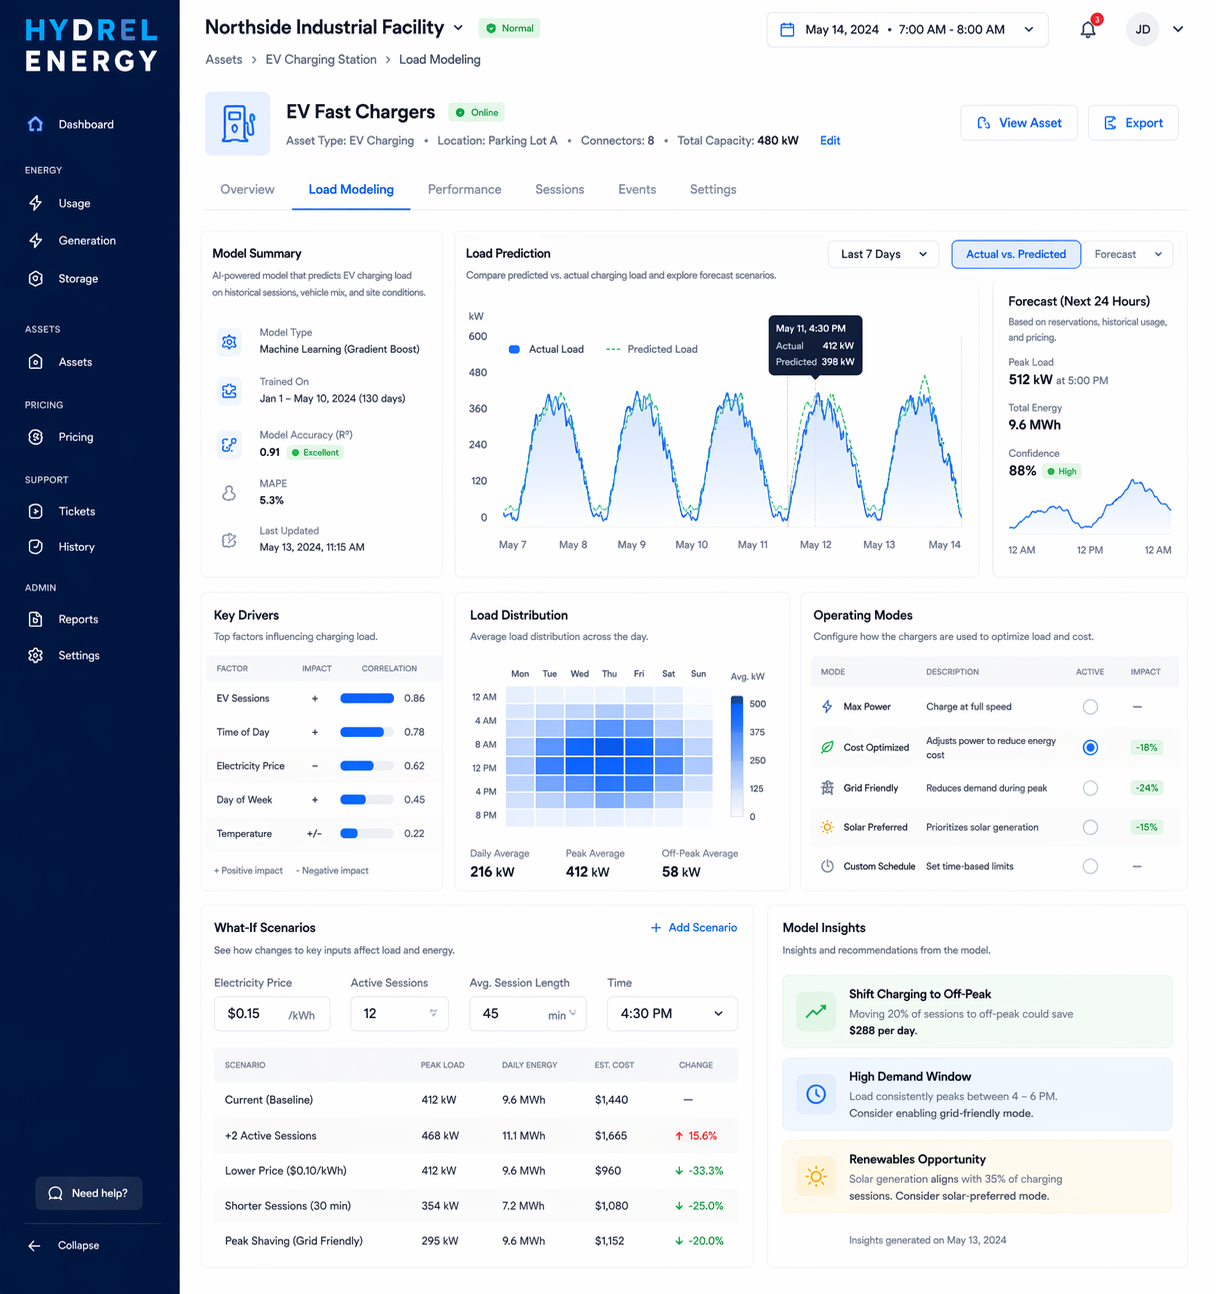1216x1294 pixels.
Task: Click the Cost Optimized leaf icon
Action: (827, 747)
